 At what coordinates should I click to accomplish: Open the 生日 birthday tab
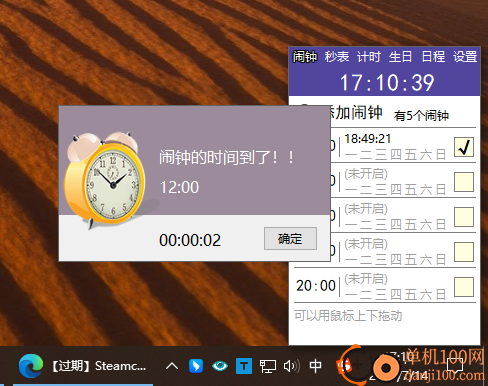400,57
